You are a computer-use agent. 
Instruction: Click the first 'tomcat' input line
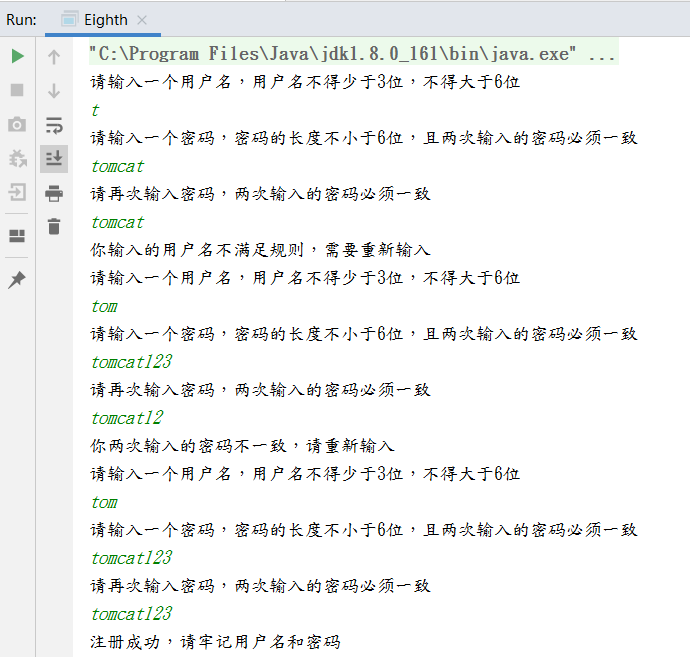point(117,166)
